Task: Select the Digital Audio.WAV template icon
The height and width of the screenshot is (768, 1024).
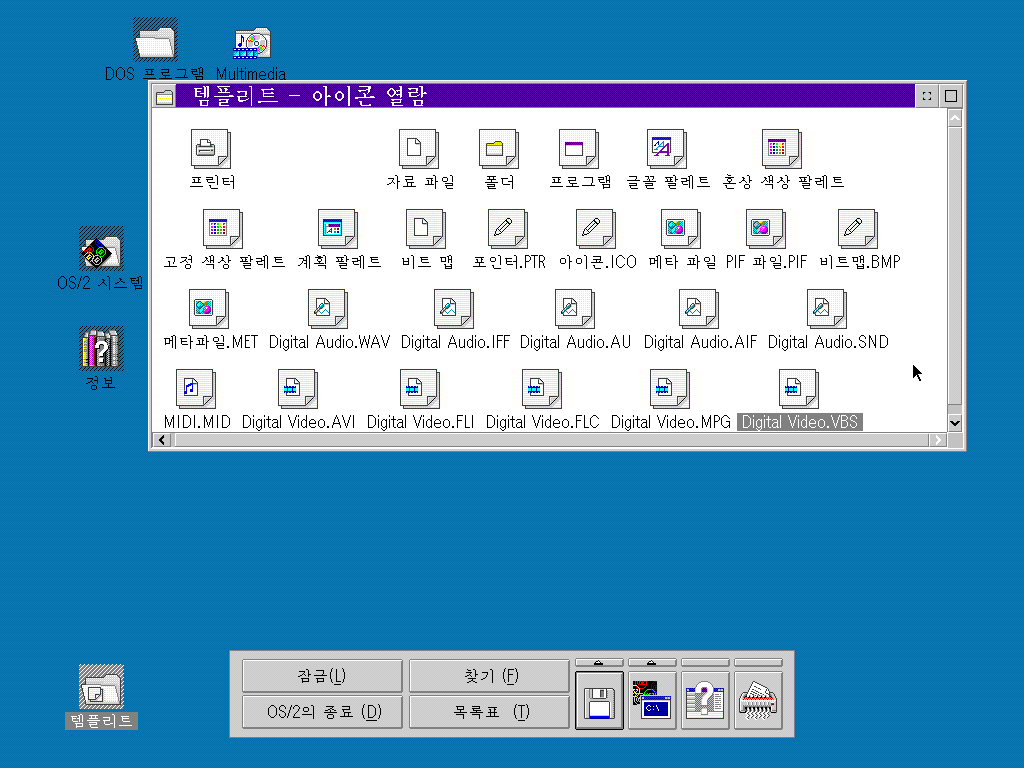Action: [x=328, y=309]
